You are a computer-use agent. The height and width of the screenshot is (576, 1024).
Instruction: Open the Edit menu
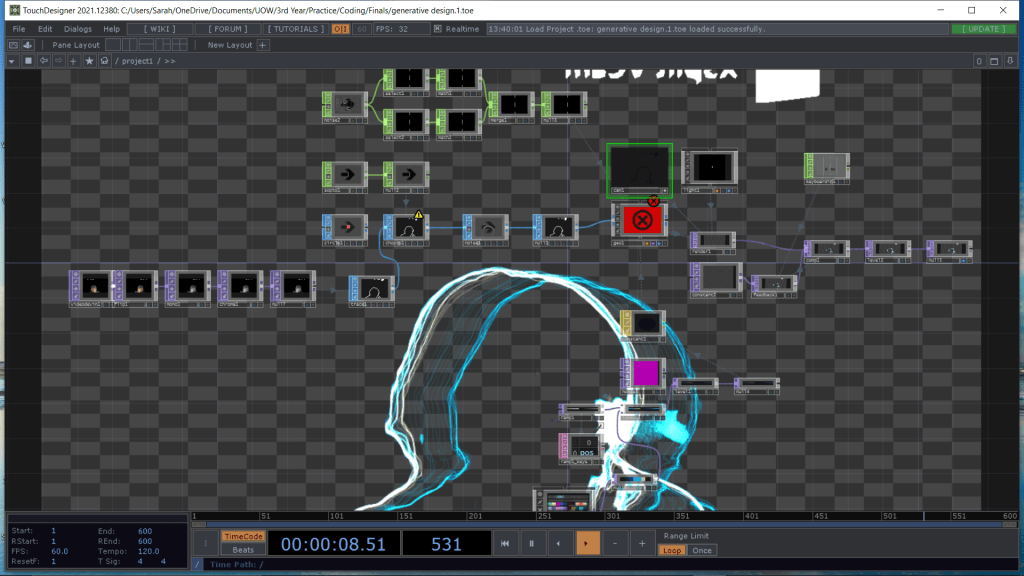45,29
